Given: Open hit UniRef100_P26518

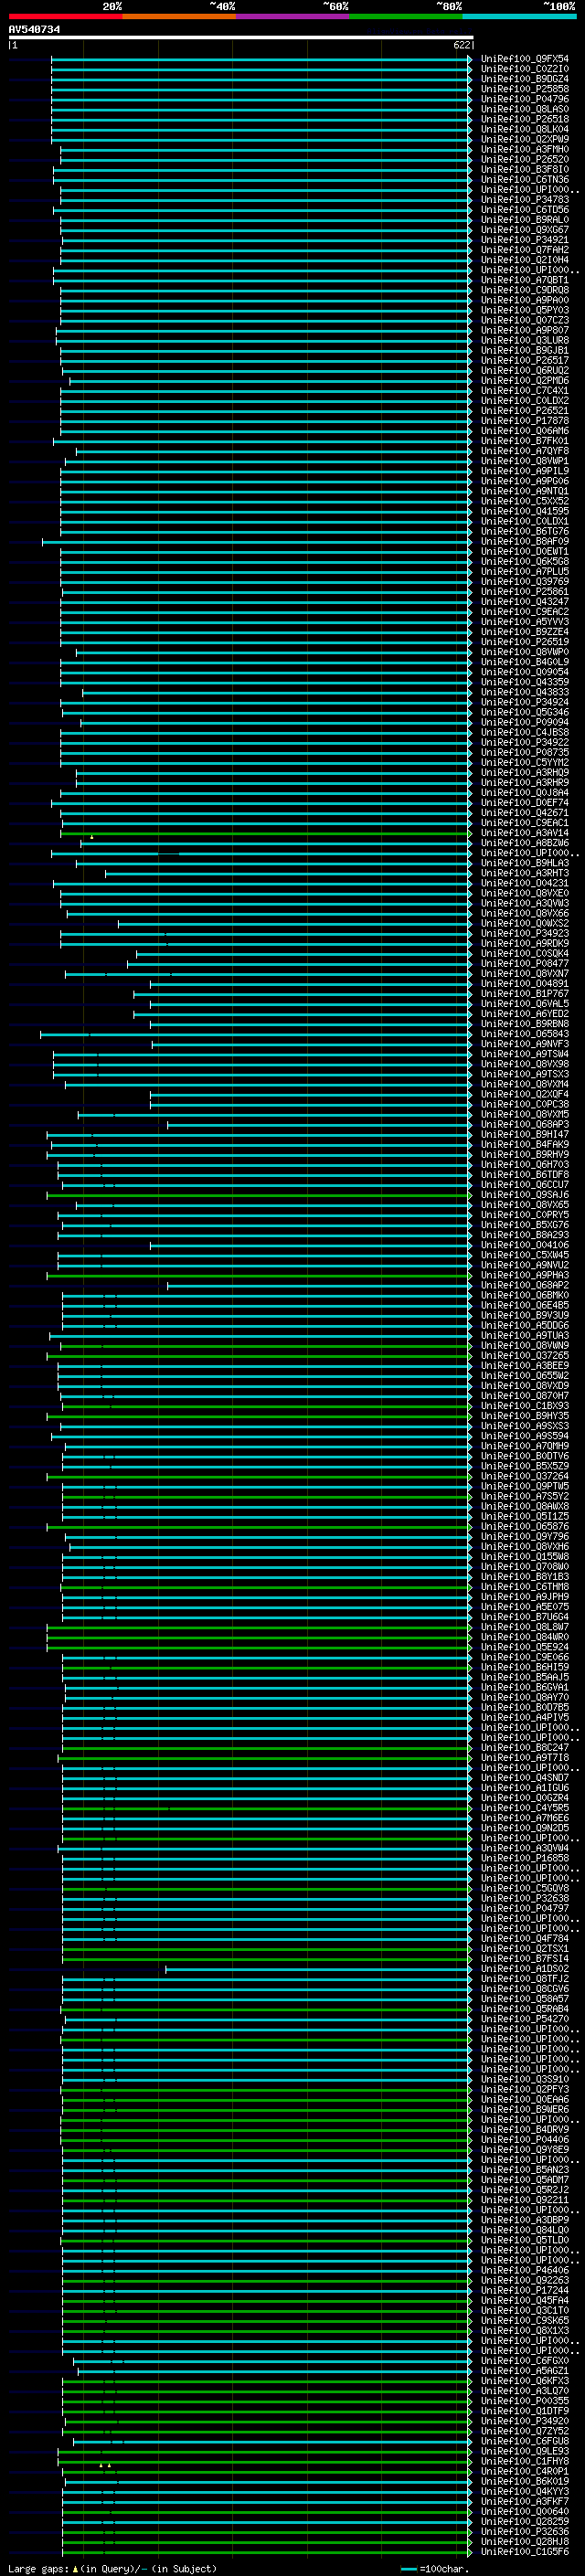Looking at the screenshot, I should tap(524, 119).
